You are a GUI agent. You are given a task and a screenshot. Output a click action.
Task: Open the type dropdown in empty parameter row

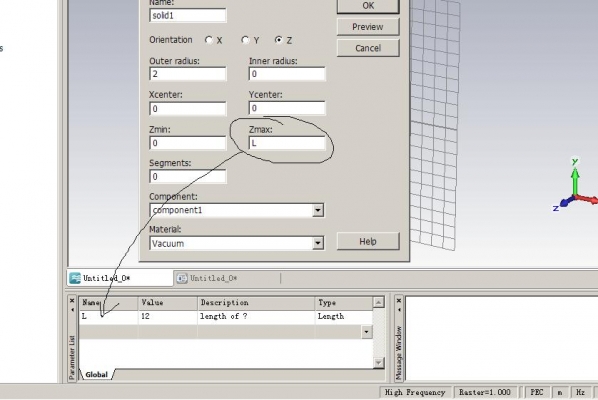click(x=367, y=332)
